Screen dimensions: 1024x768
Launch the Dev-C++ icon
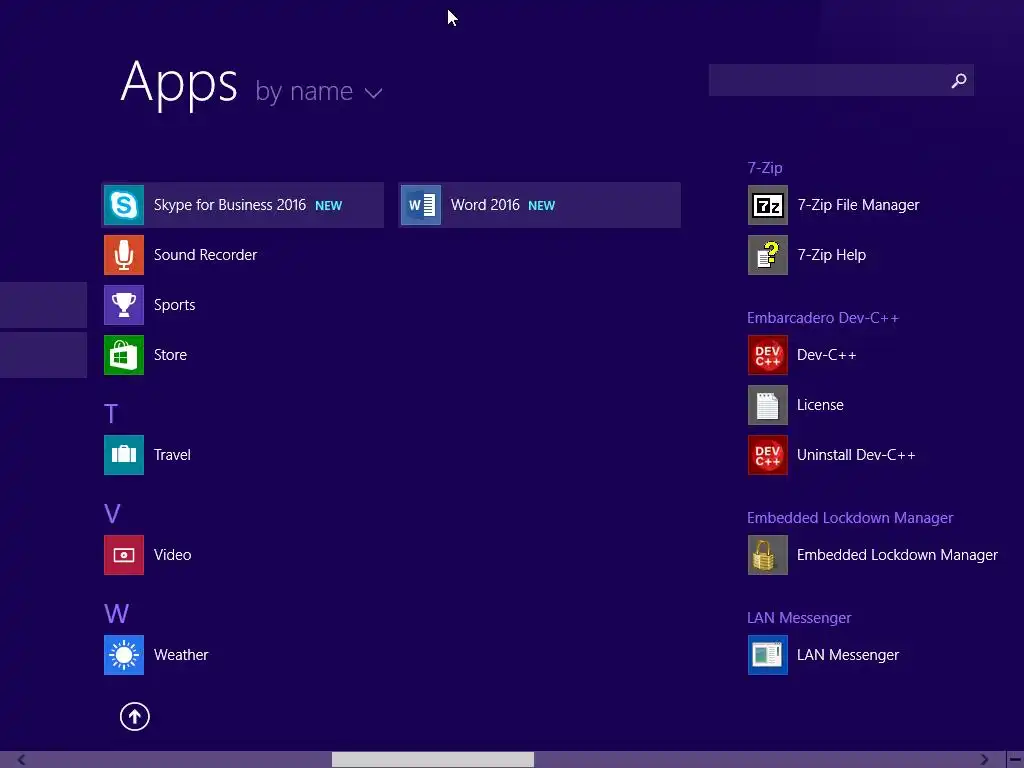(x=767, y=355)
